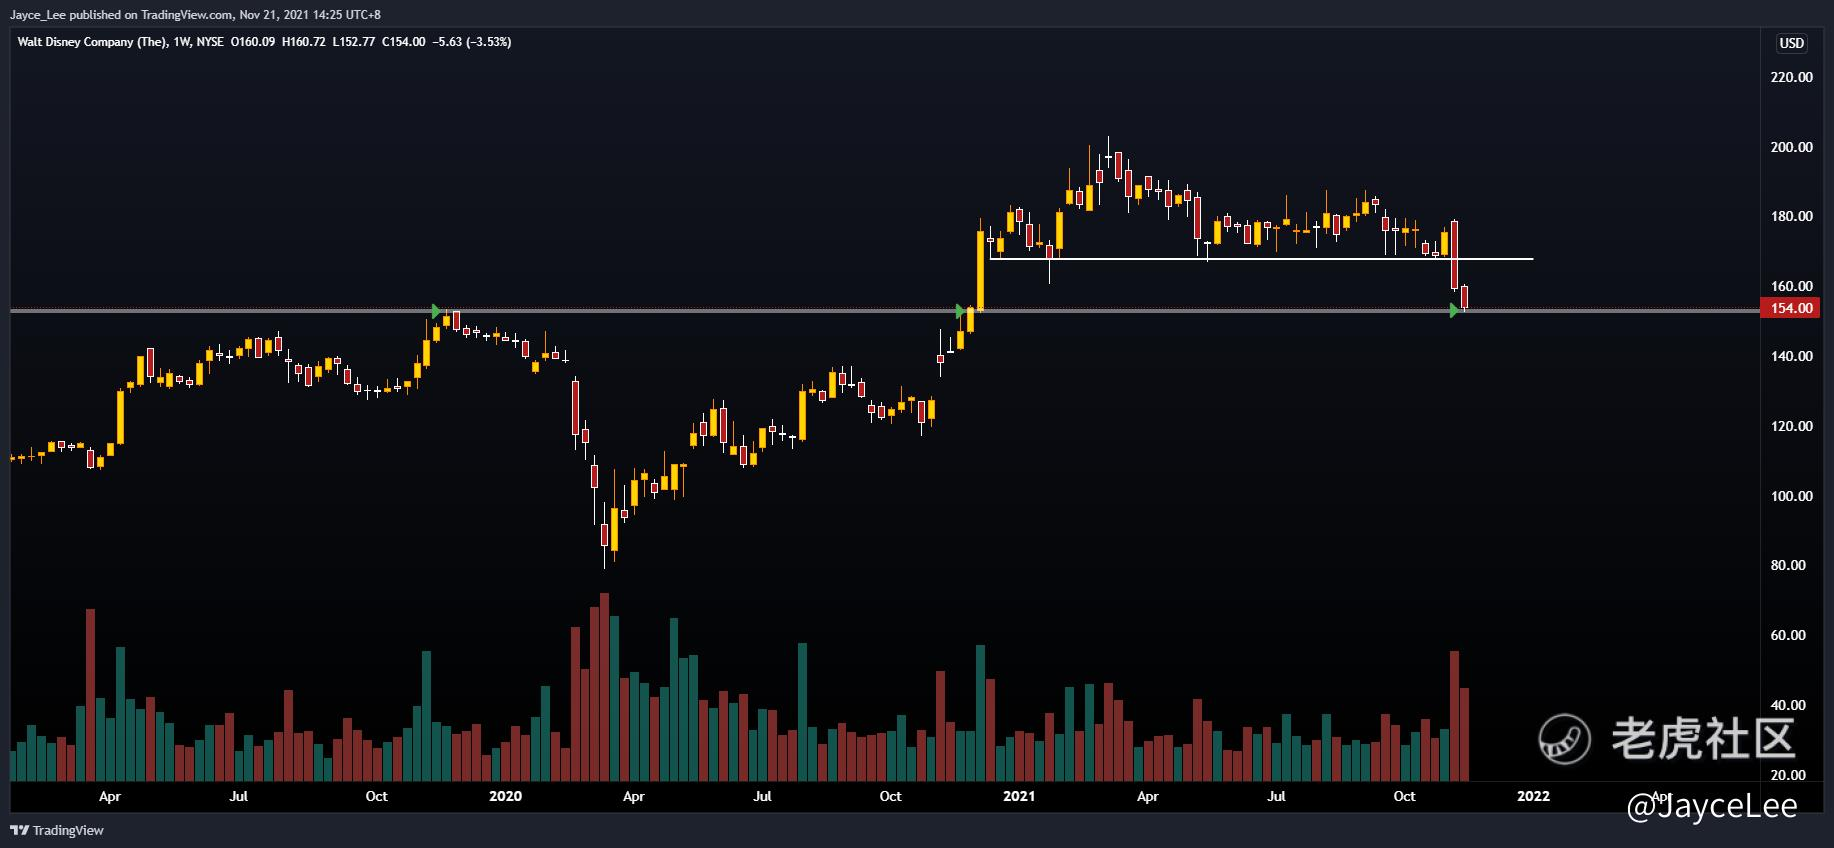This screenshot has height=848, width=1834.
Task: Click the USD currency label
Action: [x=1791, y=43]
